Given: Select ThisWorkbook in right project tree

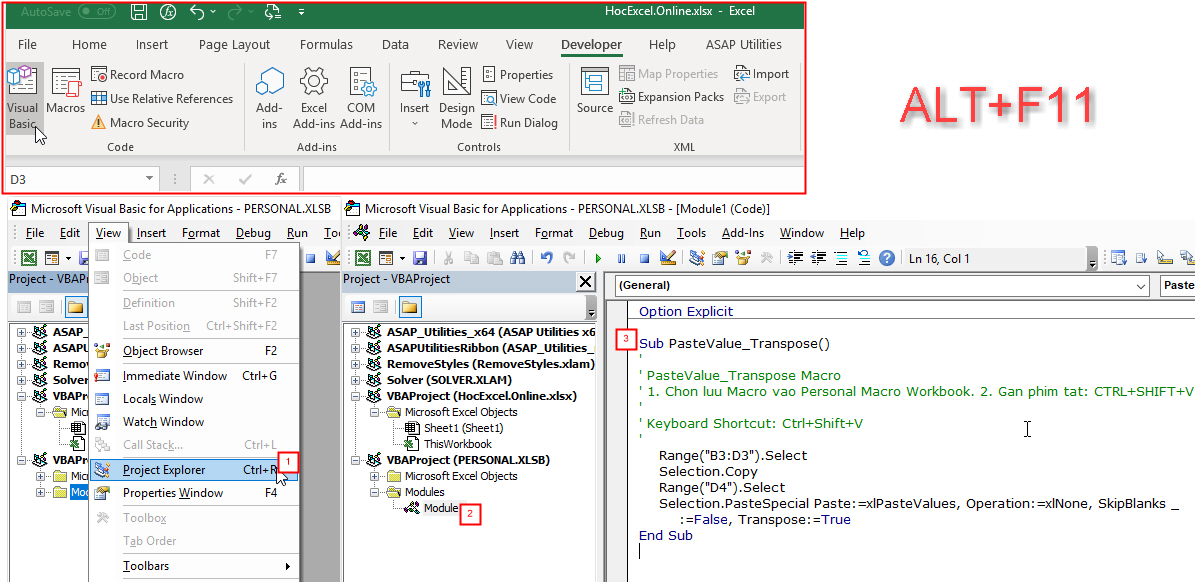Looking at the screenshot, I should pyautogui.click(x=457, y=444).
